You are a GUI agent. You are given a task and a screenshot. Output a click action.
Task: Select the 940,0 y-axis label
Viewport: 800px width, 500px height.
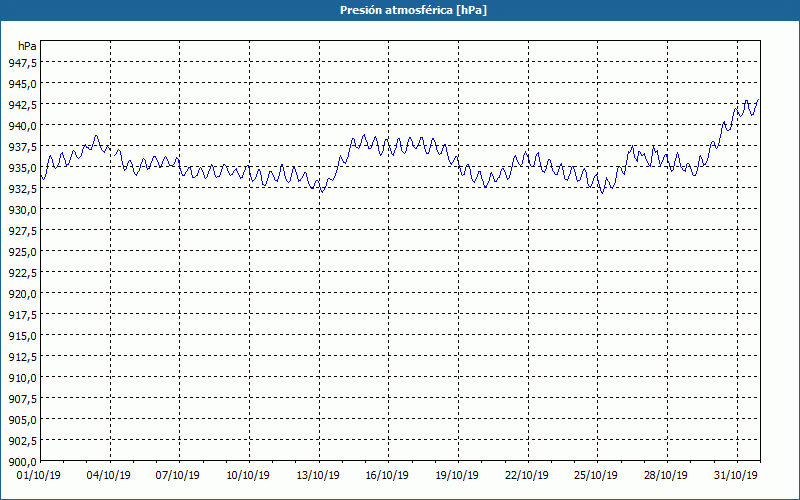pyautogui.click(x=22, y=126)
